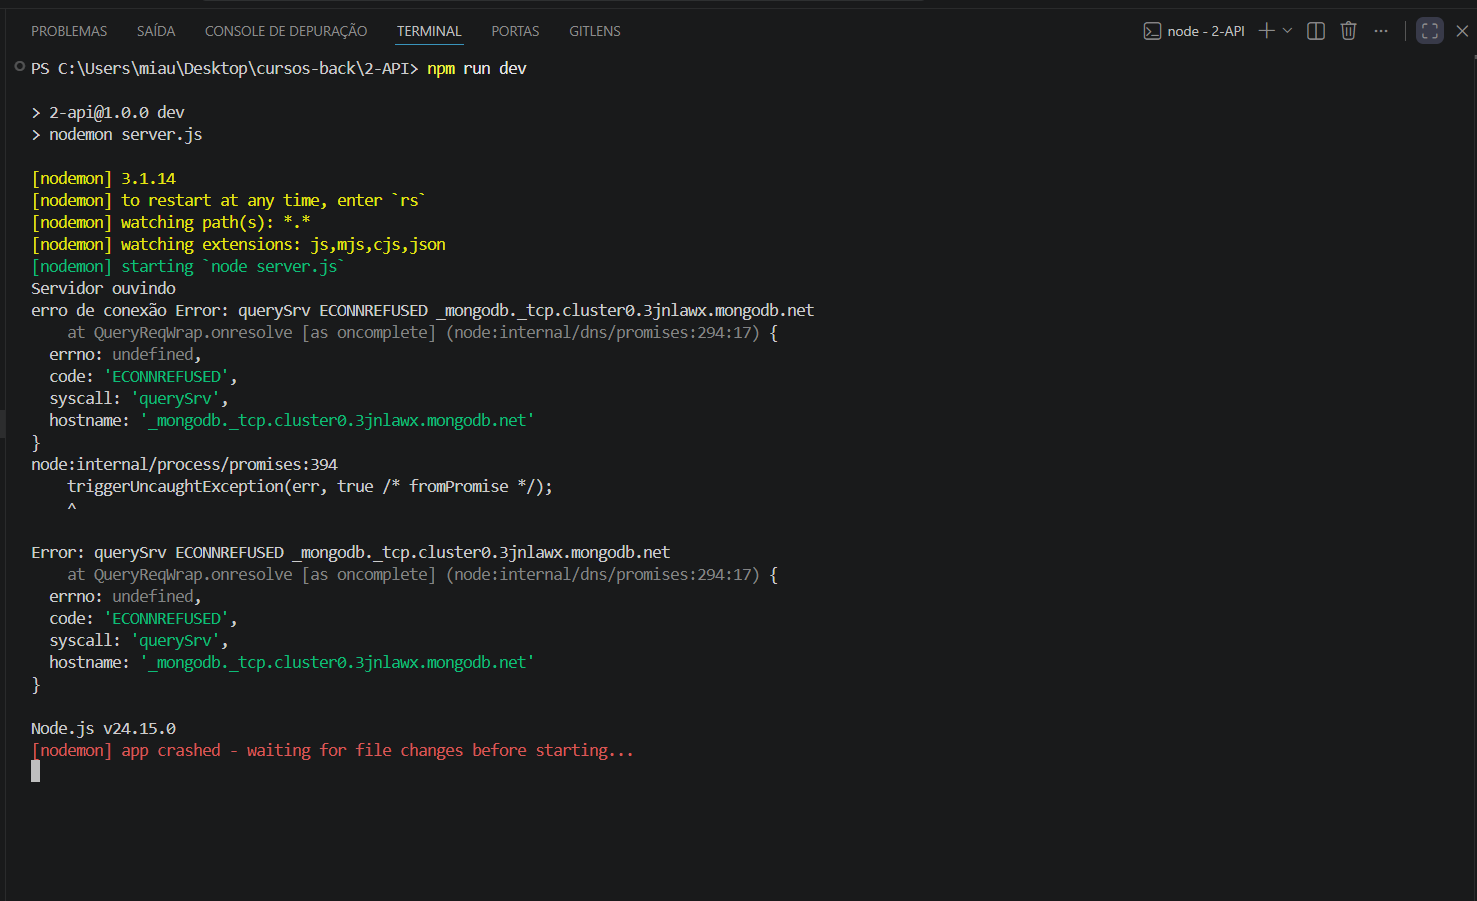Open the SAÍDA tab
This screenshot has height=901, width=1477.
click(156, 31)
